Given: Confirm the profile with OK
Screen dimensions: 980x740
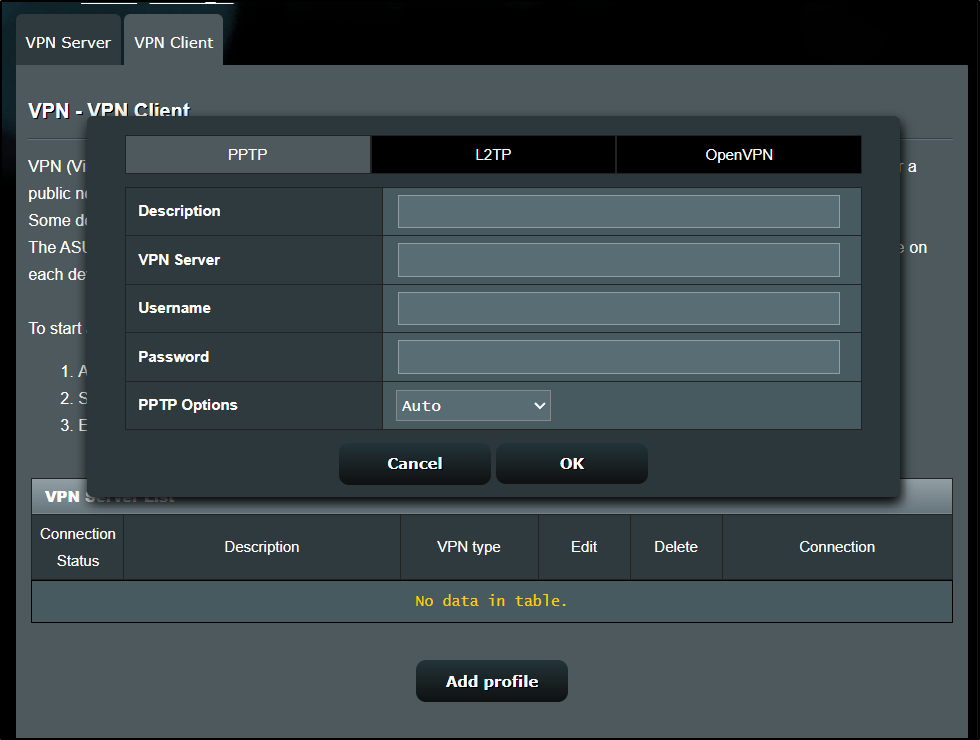Looking at the screenshot, I should click(x=572, y=464).
